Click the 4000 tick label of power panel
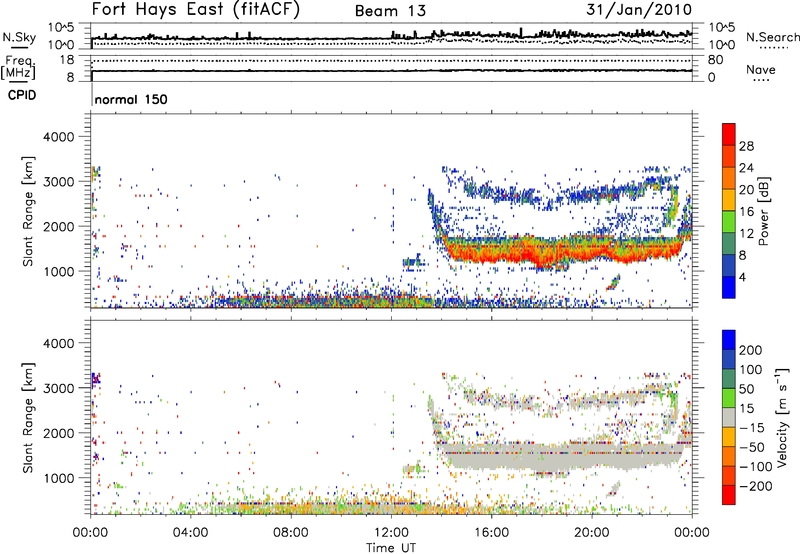Image resolution: width=800 pixels, height=554 pixels. pyautogui.click(x=59, y=137)
